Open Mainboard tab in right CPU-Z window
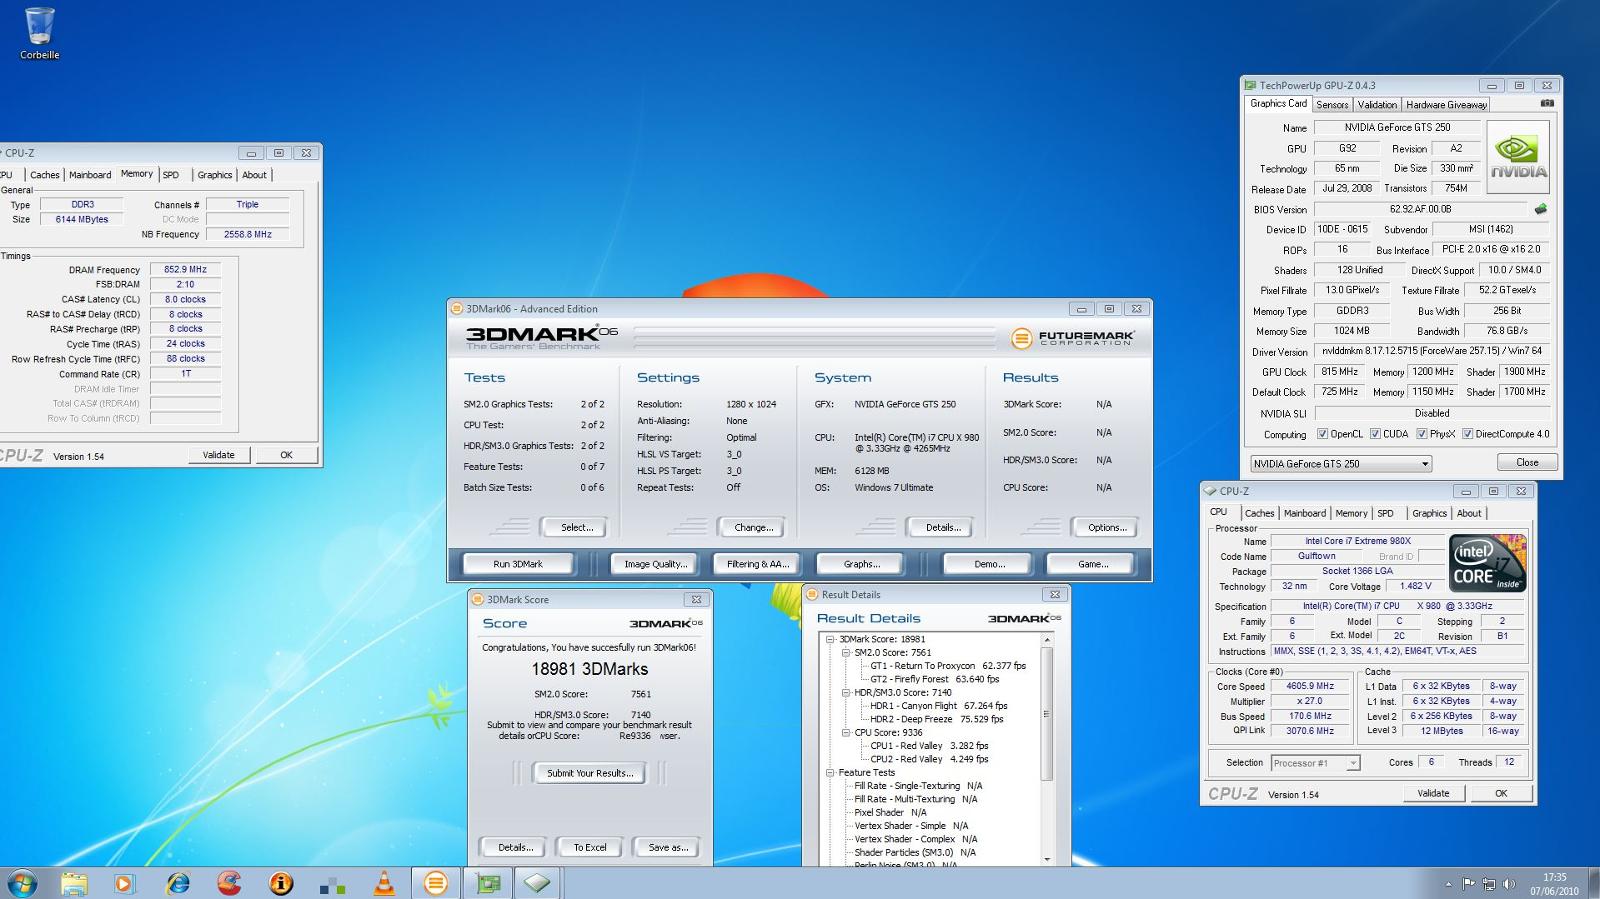 [1304, 513]
